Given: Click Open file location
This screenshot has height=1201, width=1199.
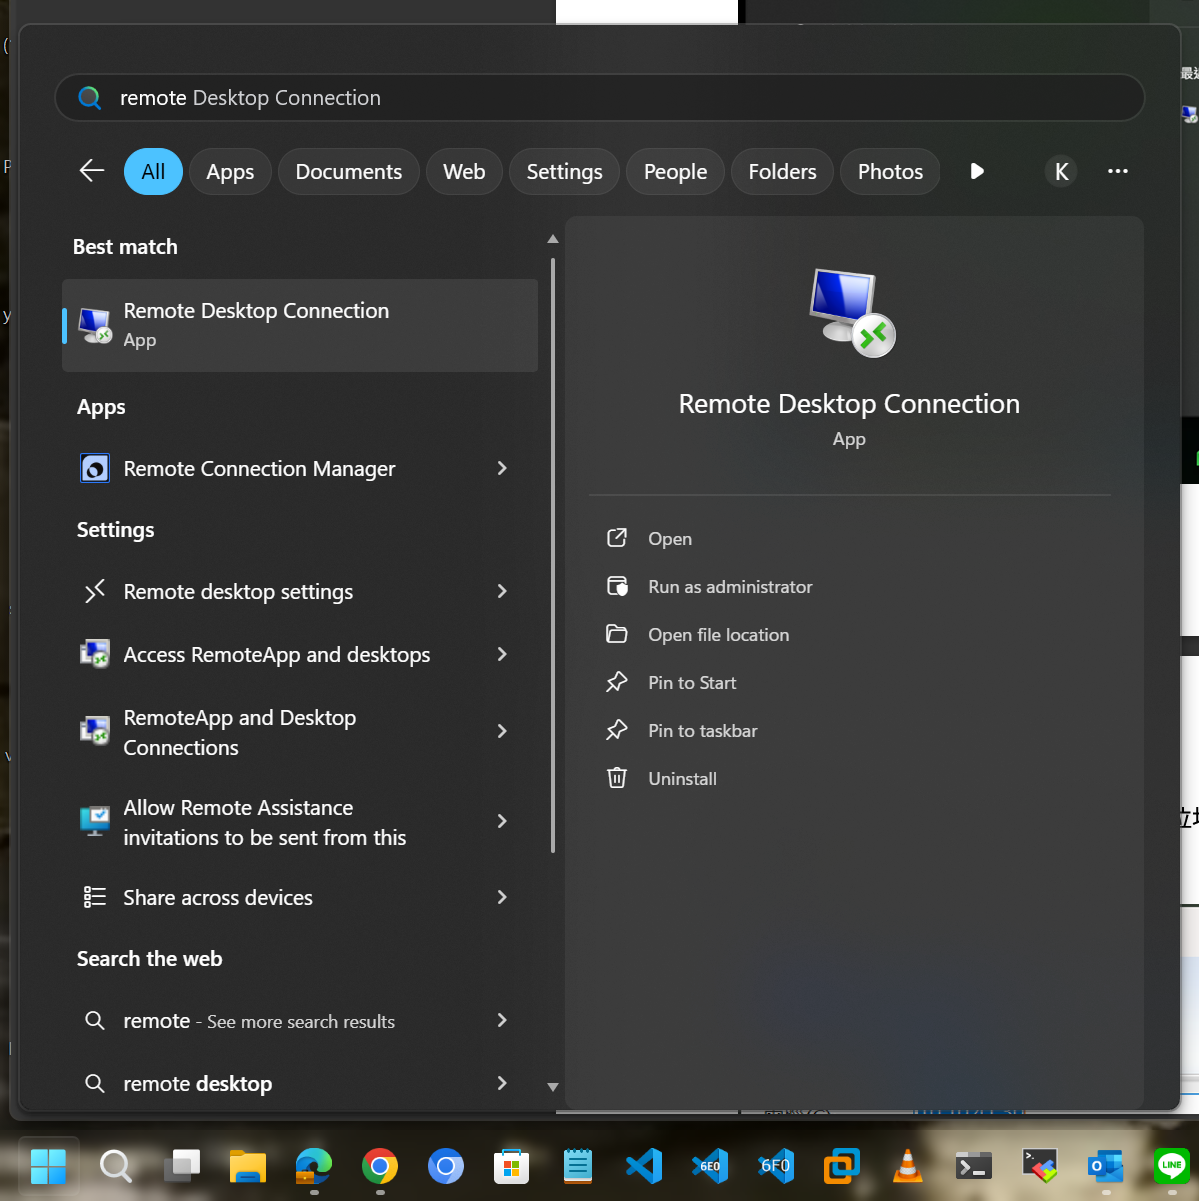Looking at the screenshot, I should (718, 635).
